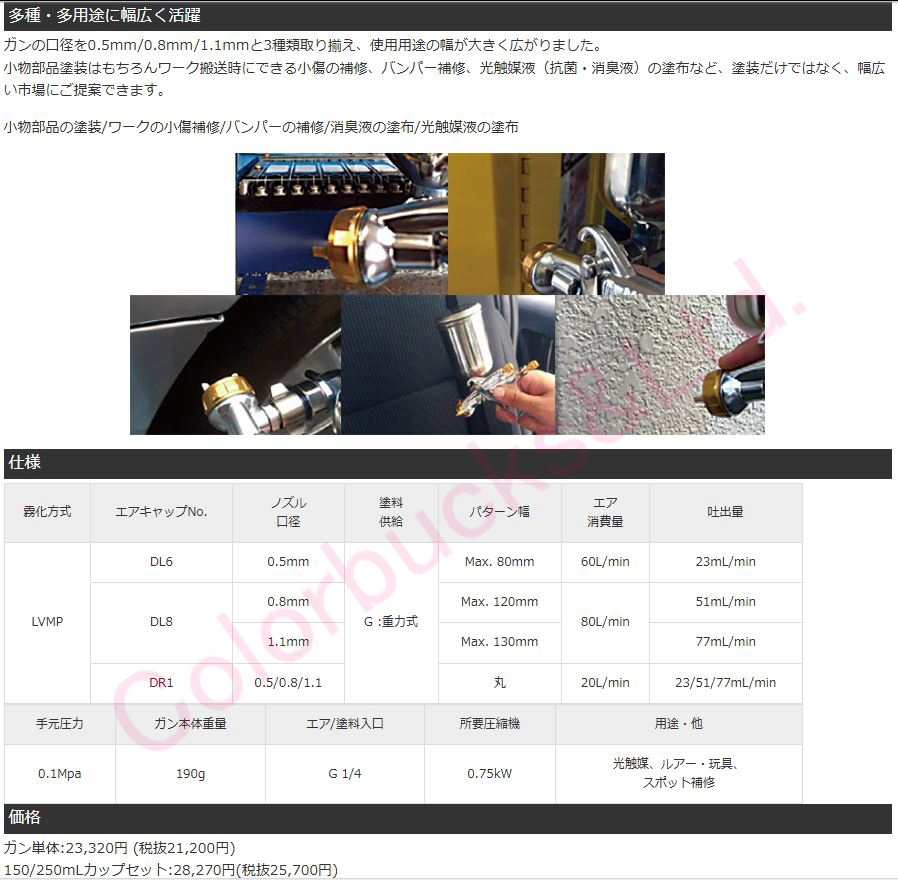Click the エア/塗料入口 header cell
This screenshot has height=880, width=898.
(345, 724)
